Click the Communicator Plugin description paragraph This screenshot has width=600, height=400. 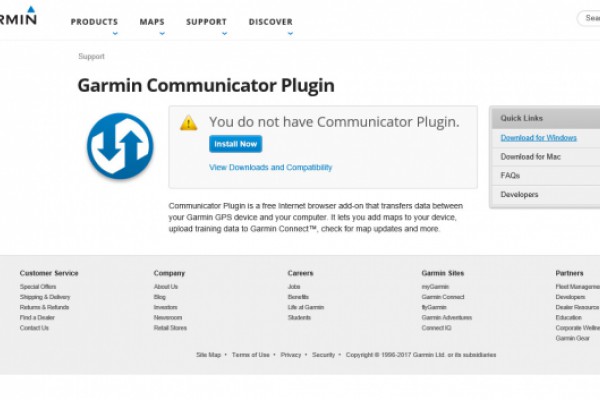pyautogui.click(x=316, y=217)
